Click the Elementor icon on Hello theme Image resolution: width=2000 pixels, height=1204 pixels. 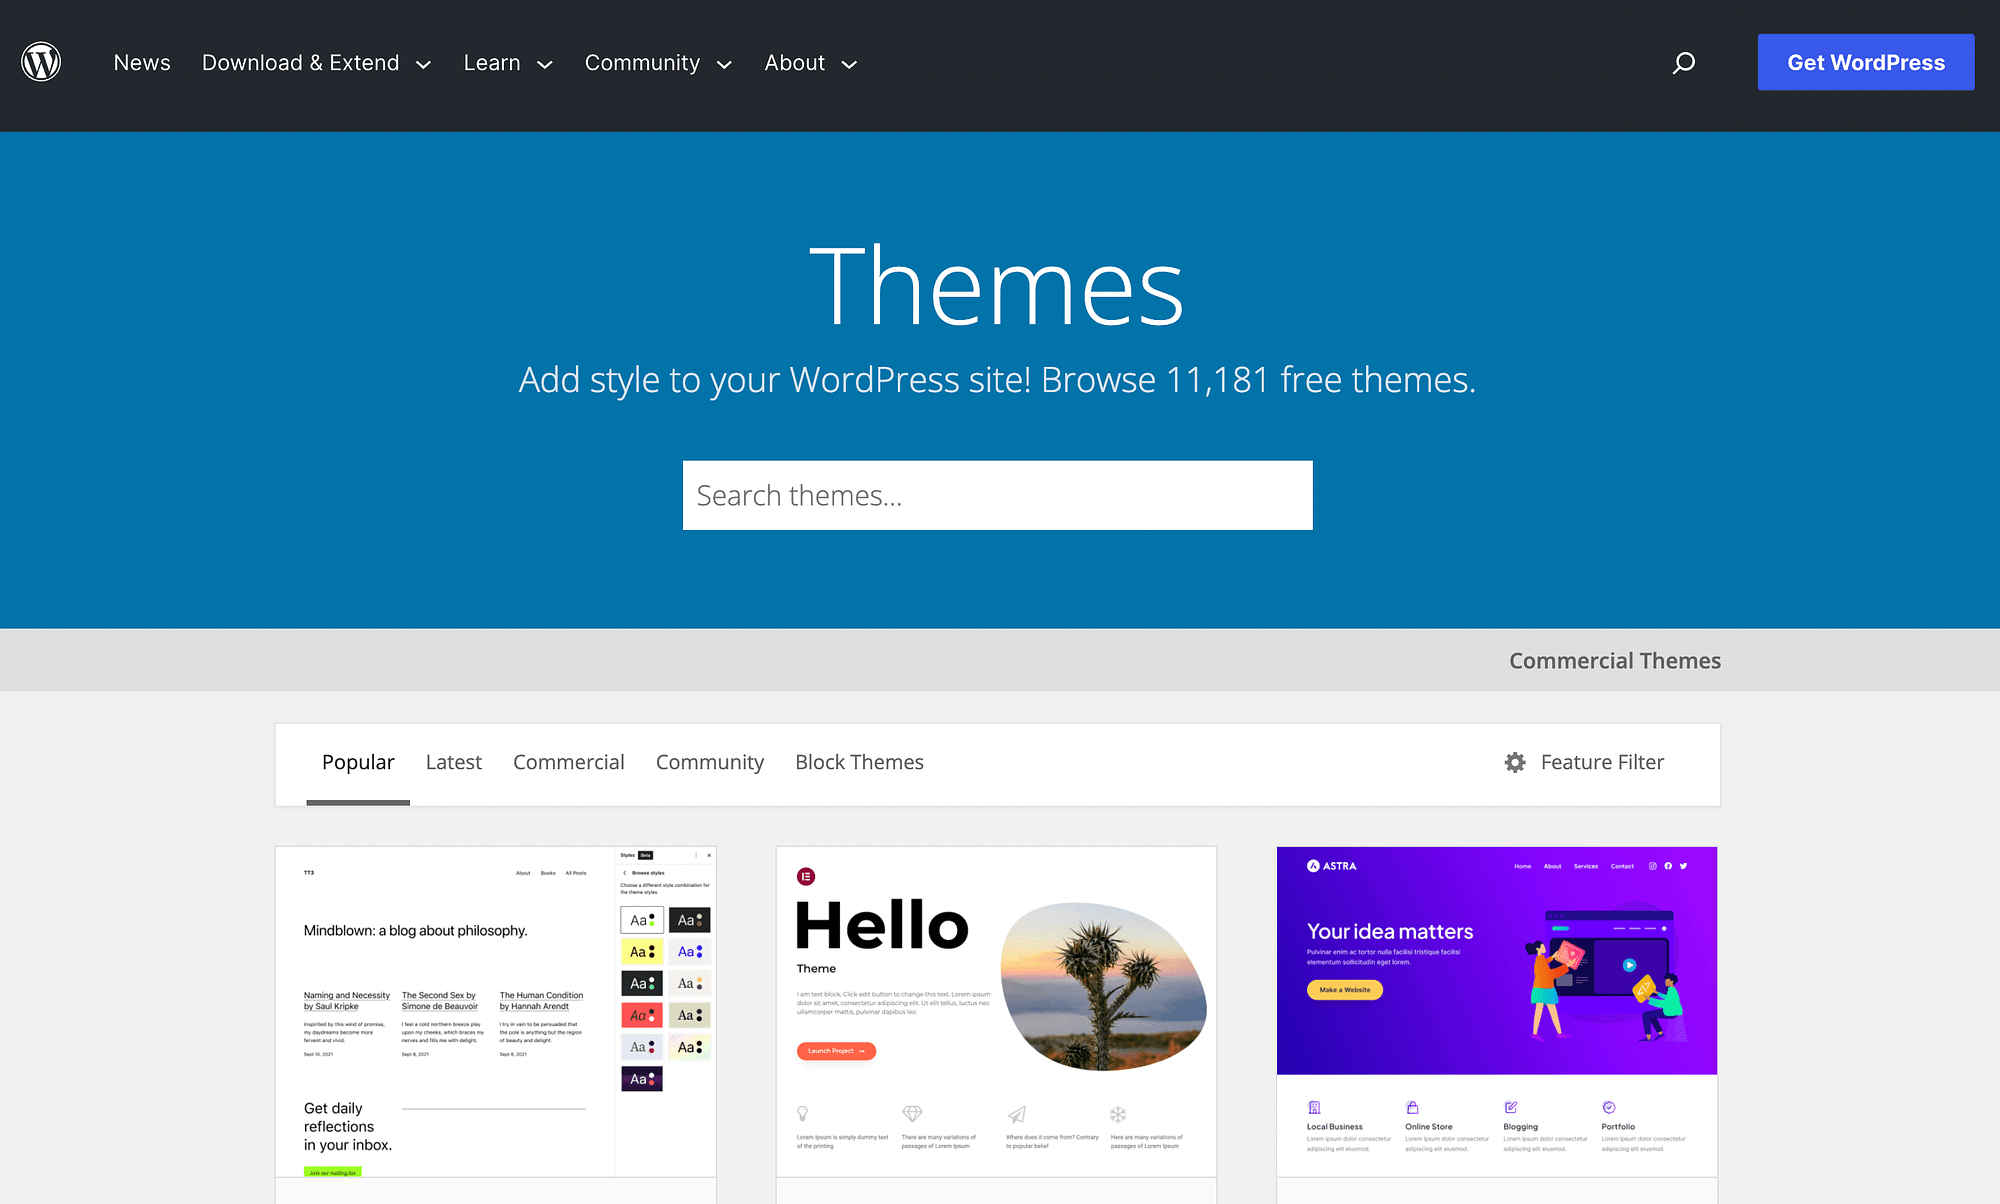(806, 874)
